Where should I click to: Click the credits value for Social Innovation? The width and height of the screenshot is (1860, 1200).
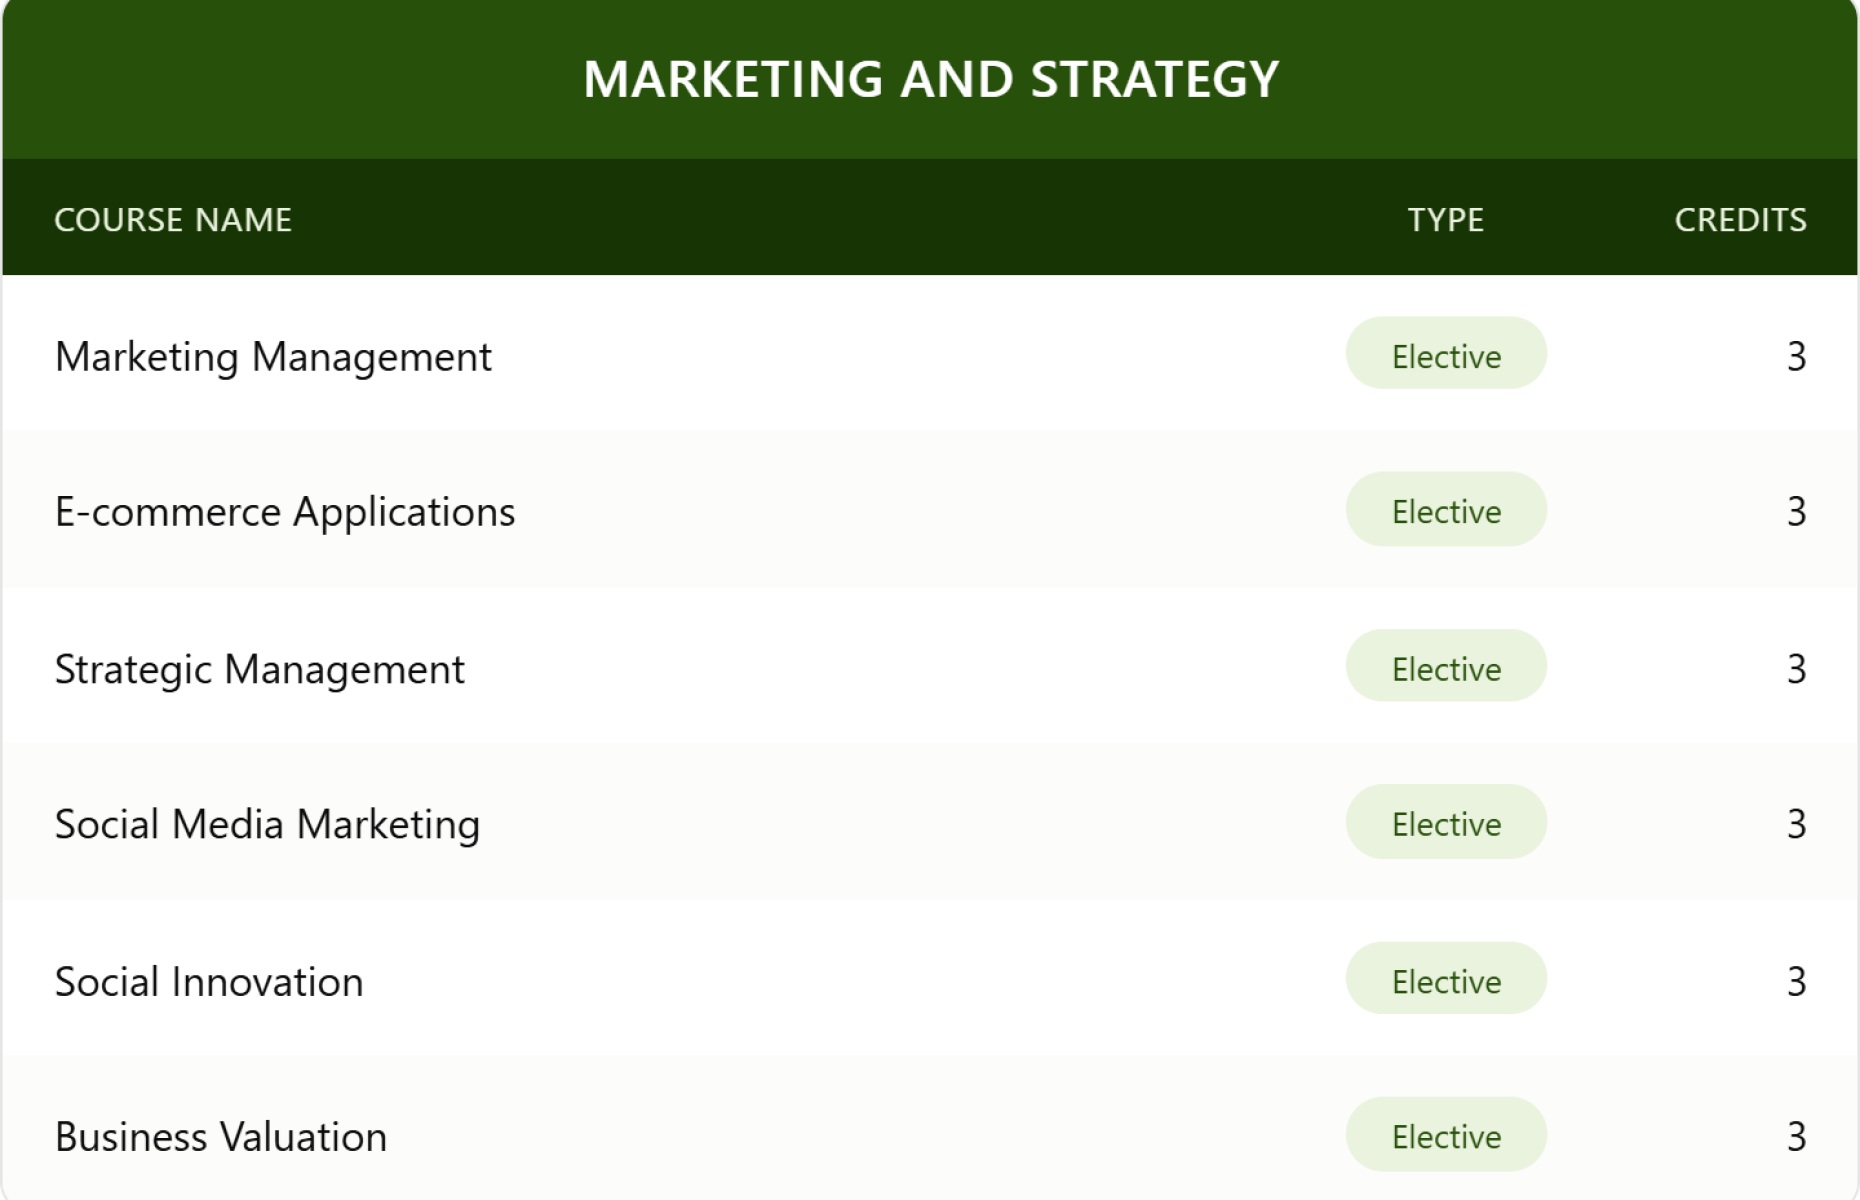pyautogui.click(x=1797, y=981)
